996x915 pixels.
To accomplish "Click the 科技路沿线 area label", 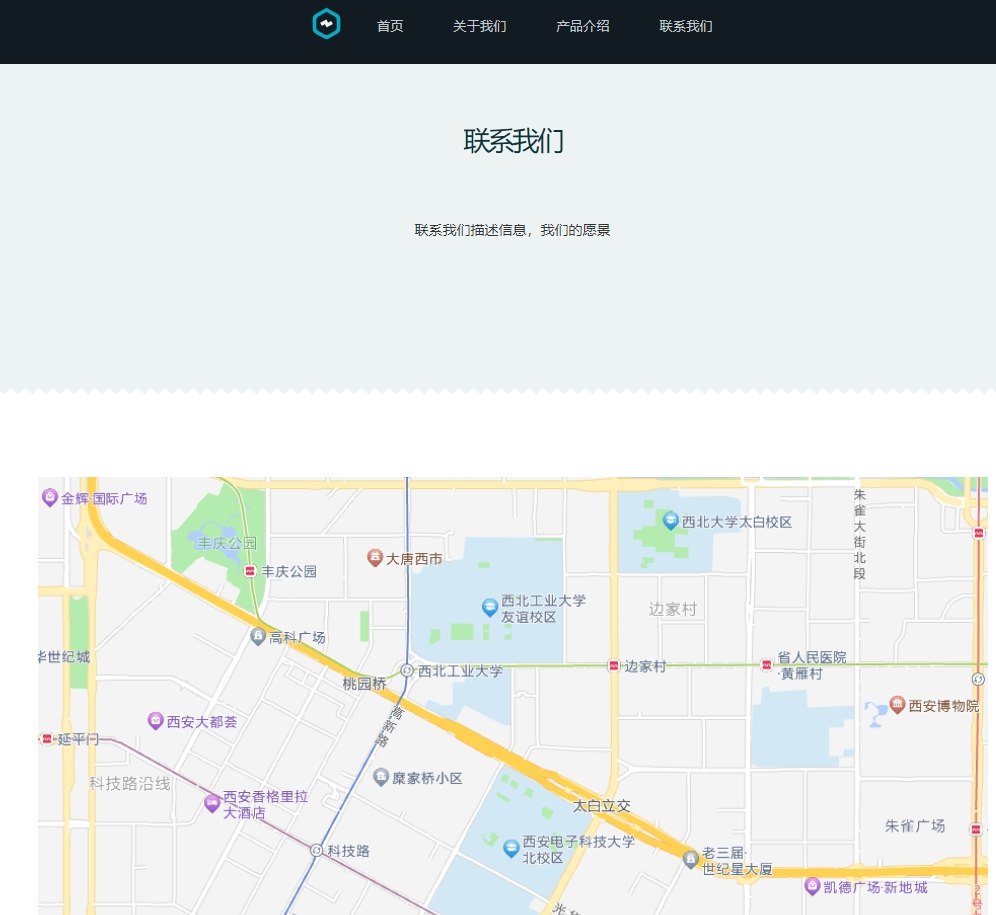I will click(x=130, y=783).
